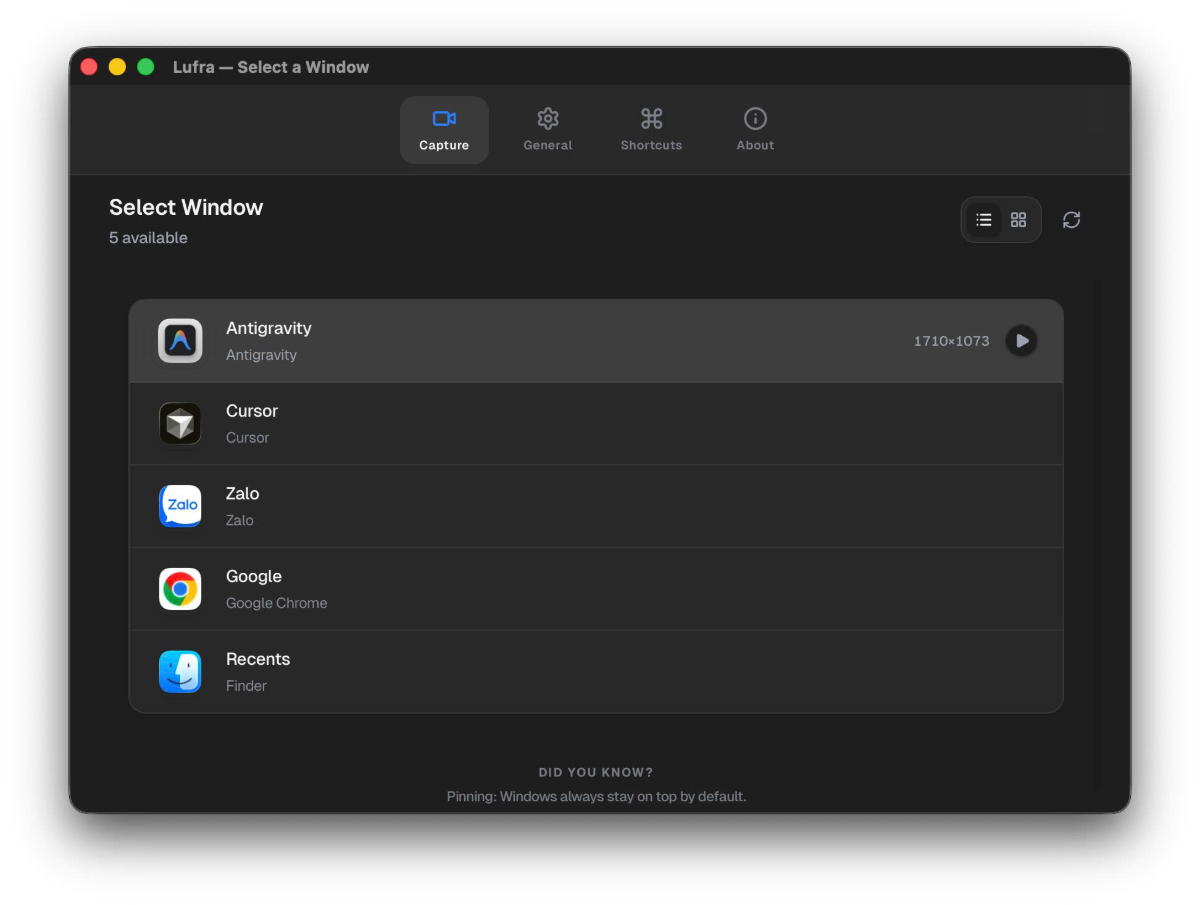Select the Cursor window title

point(252,411)
